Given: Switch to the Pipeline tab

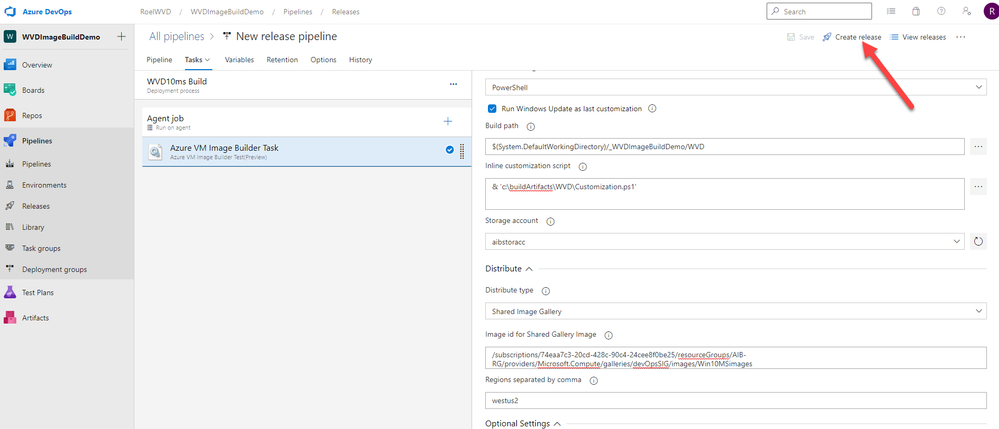Looking at the screenshot, I should click(159, 60).
